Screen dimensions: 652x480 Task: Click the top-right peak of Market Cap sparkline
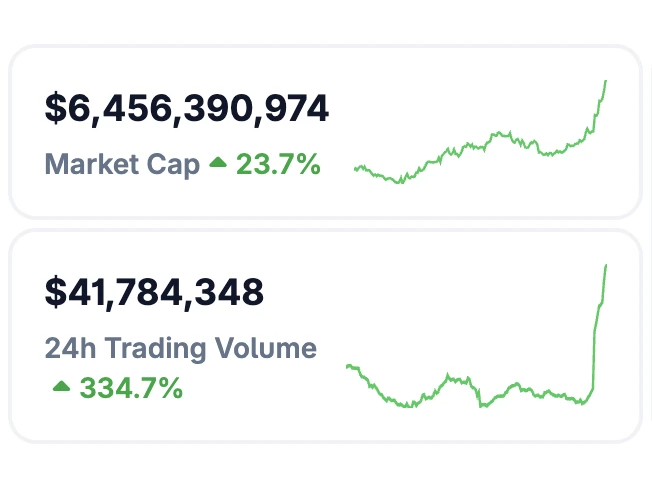pos(605,81)
